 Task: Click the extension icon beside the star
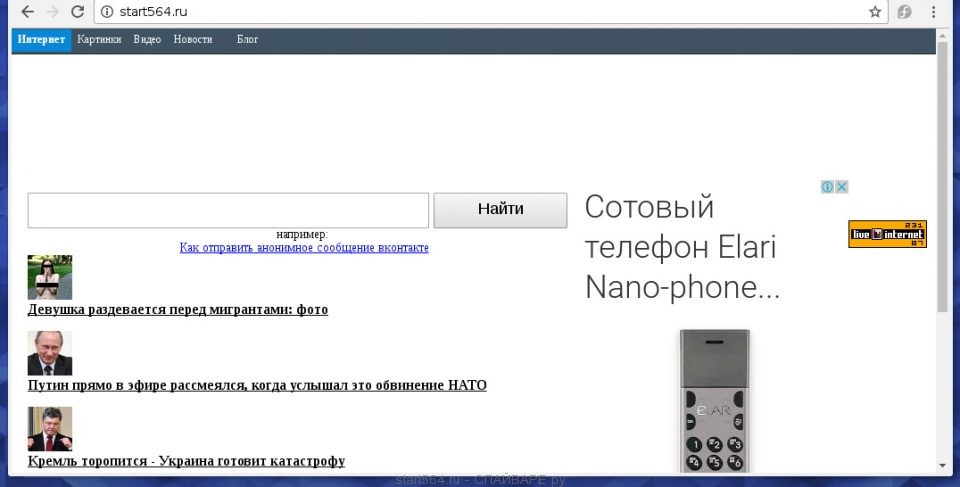pos(904,12)
